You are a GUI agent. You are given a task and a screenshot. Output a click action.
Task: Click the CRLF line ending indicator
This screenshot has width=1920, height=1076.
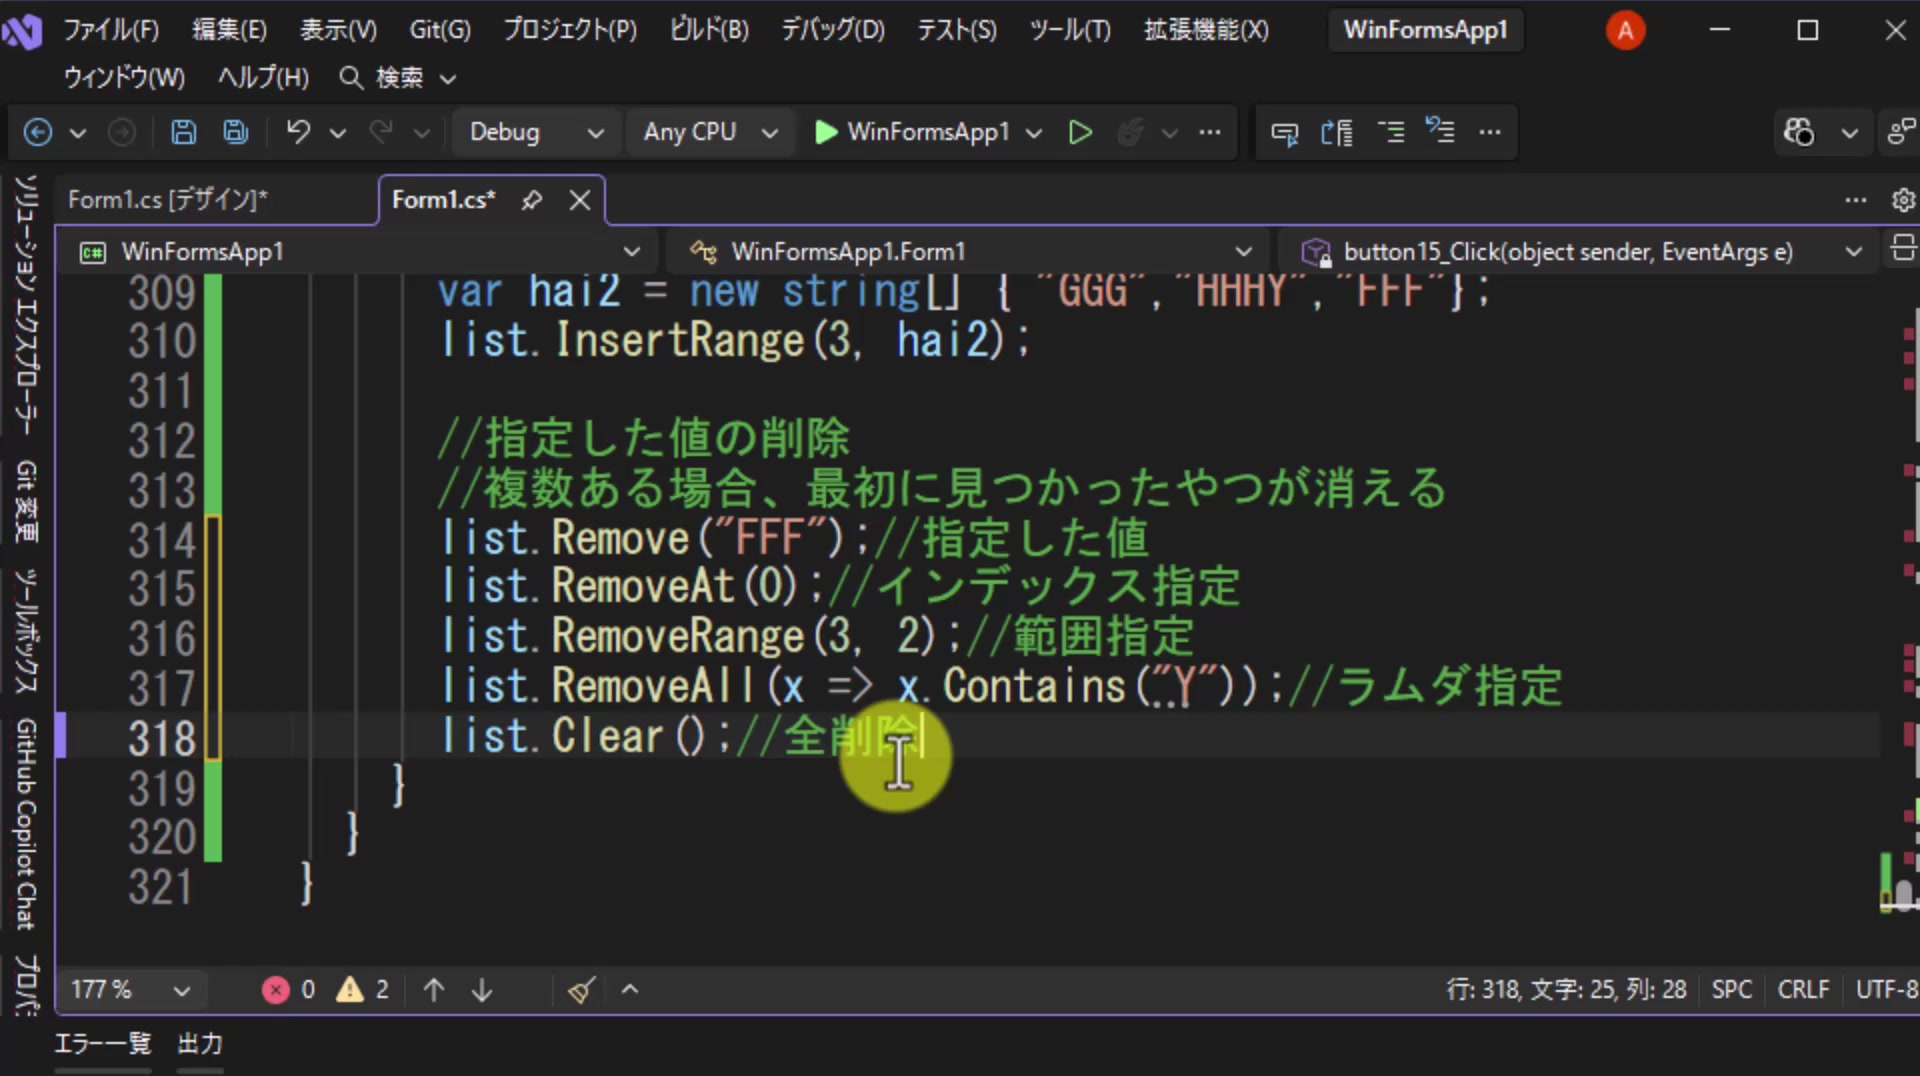pos(1803,990)
